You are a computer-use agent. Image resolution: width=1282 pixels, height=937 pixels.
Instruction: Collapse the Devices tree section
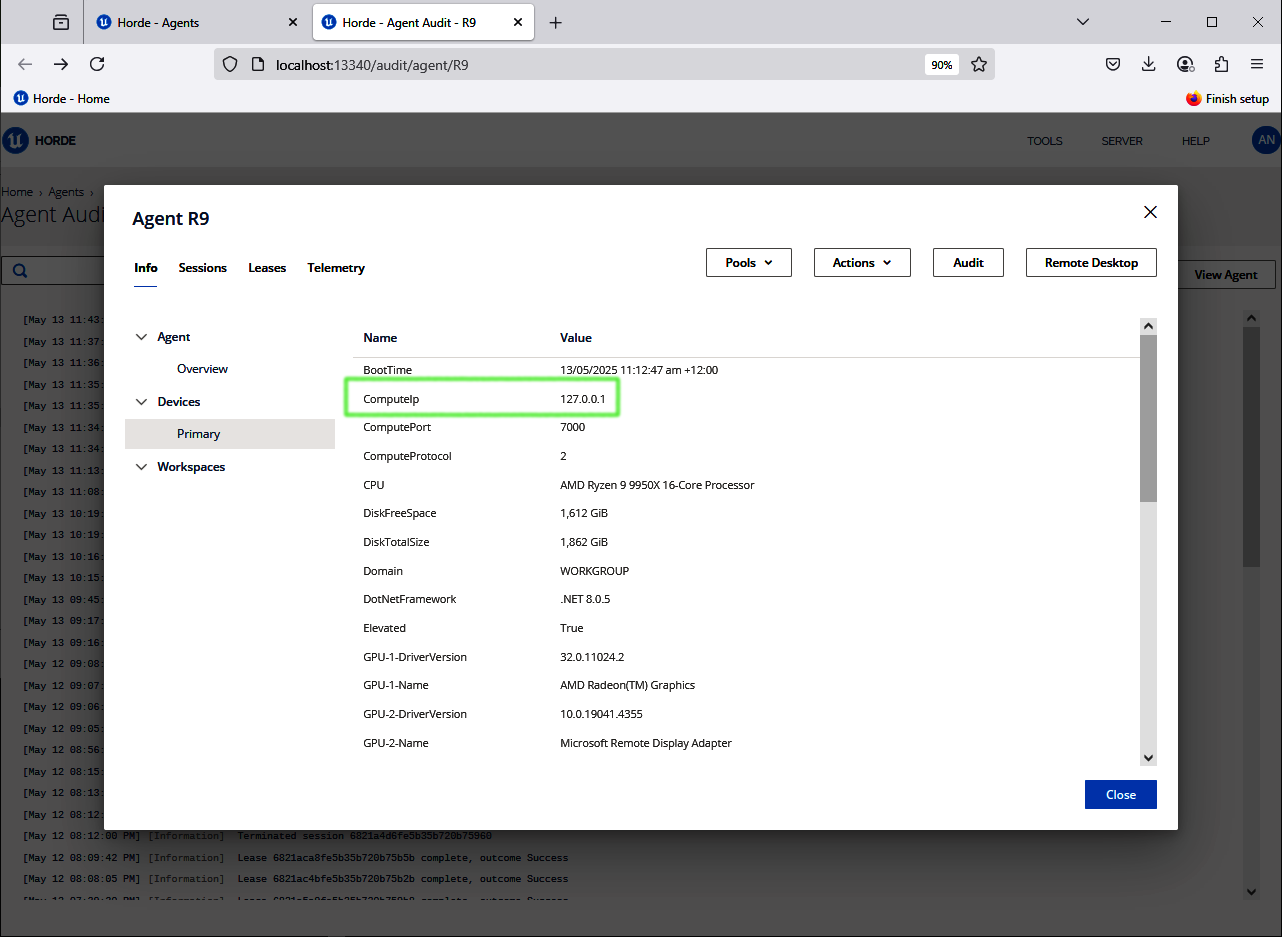click(141, 402)
